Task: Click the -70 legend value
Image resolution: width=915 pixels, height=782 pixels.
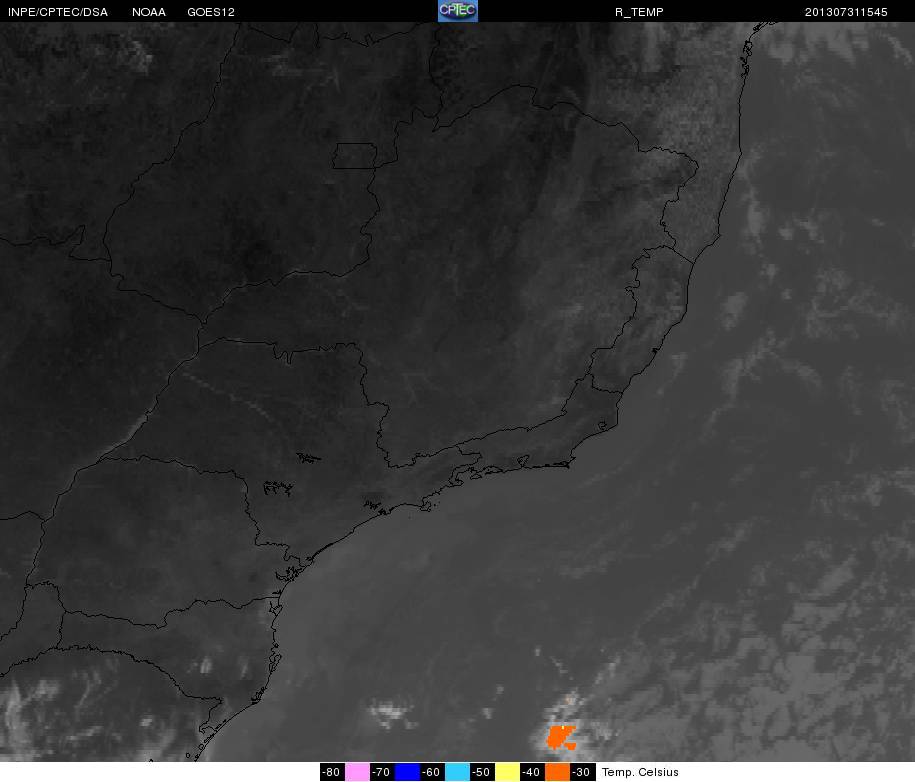Action: pyautogui.click(x=382, y=772)
